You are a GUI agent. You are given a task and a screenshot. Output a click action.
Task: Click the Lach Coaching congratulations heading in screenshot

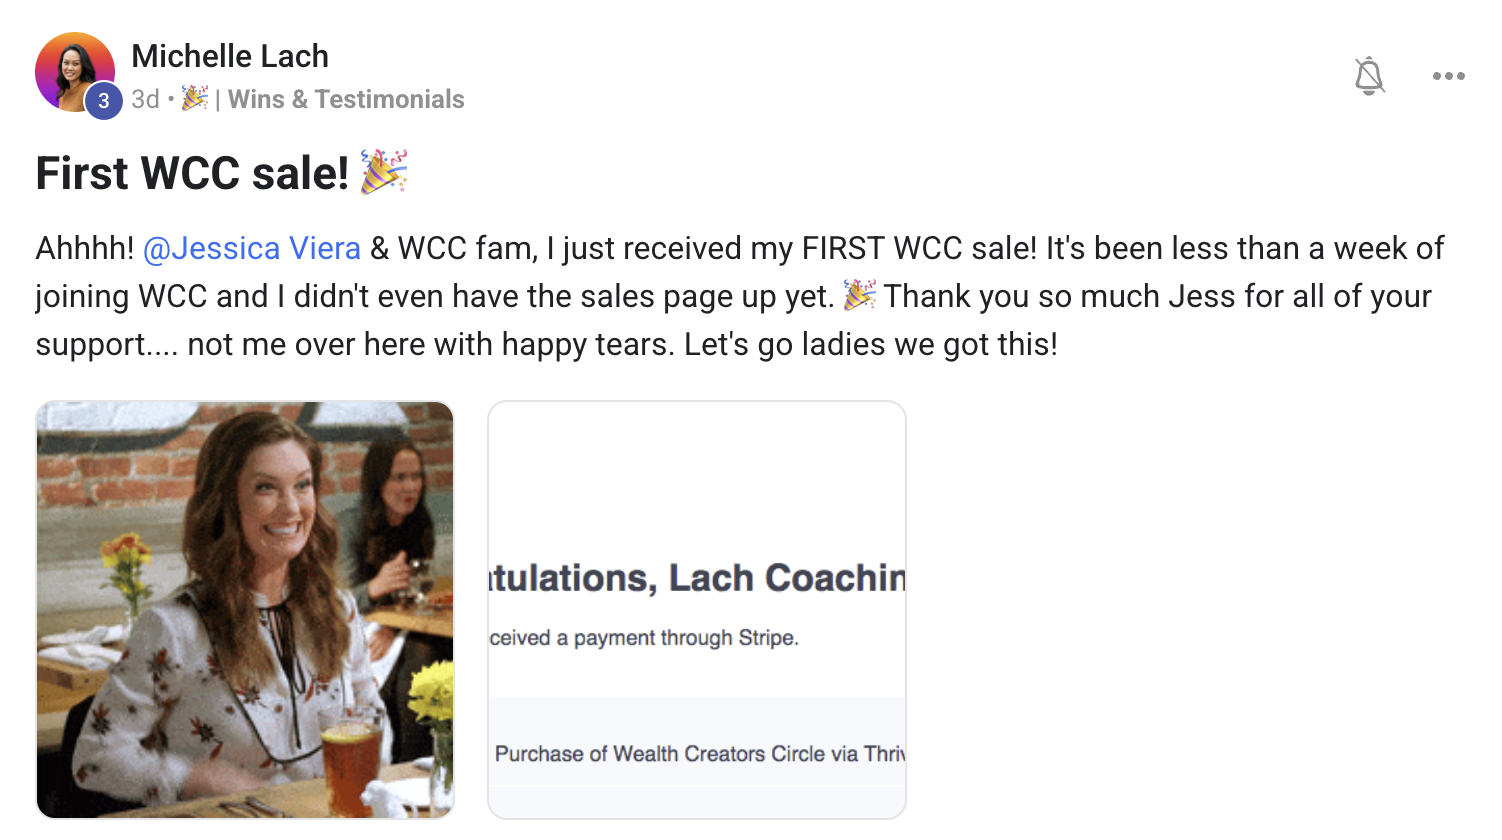pos(697,578)
